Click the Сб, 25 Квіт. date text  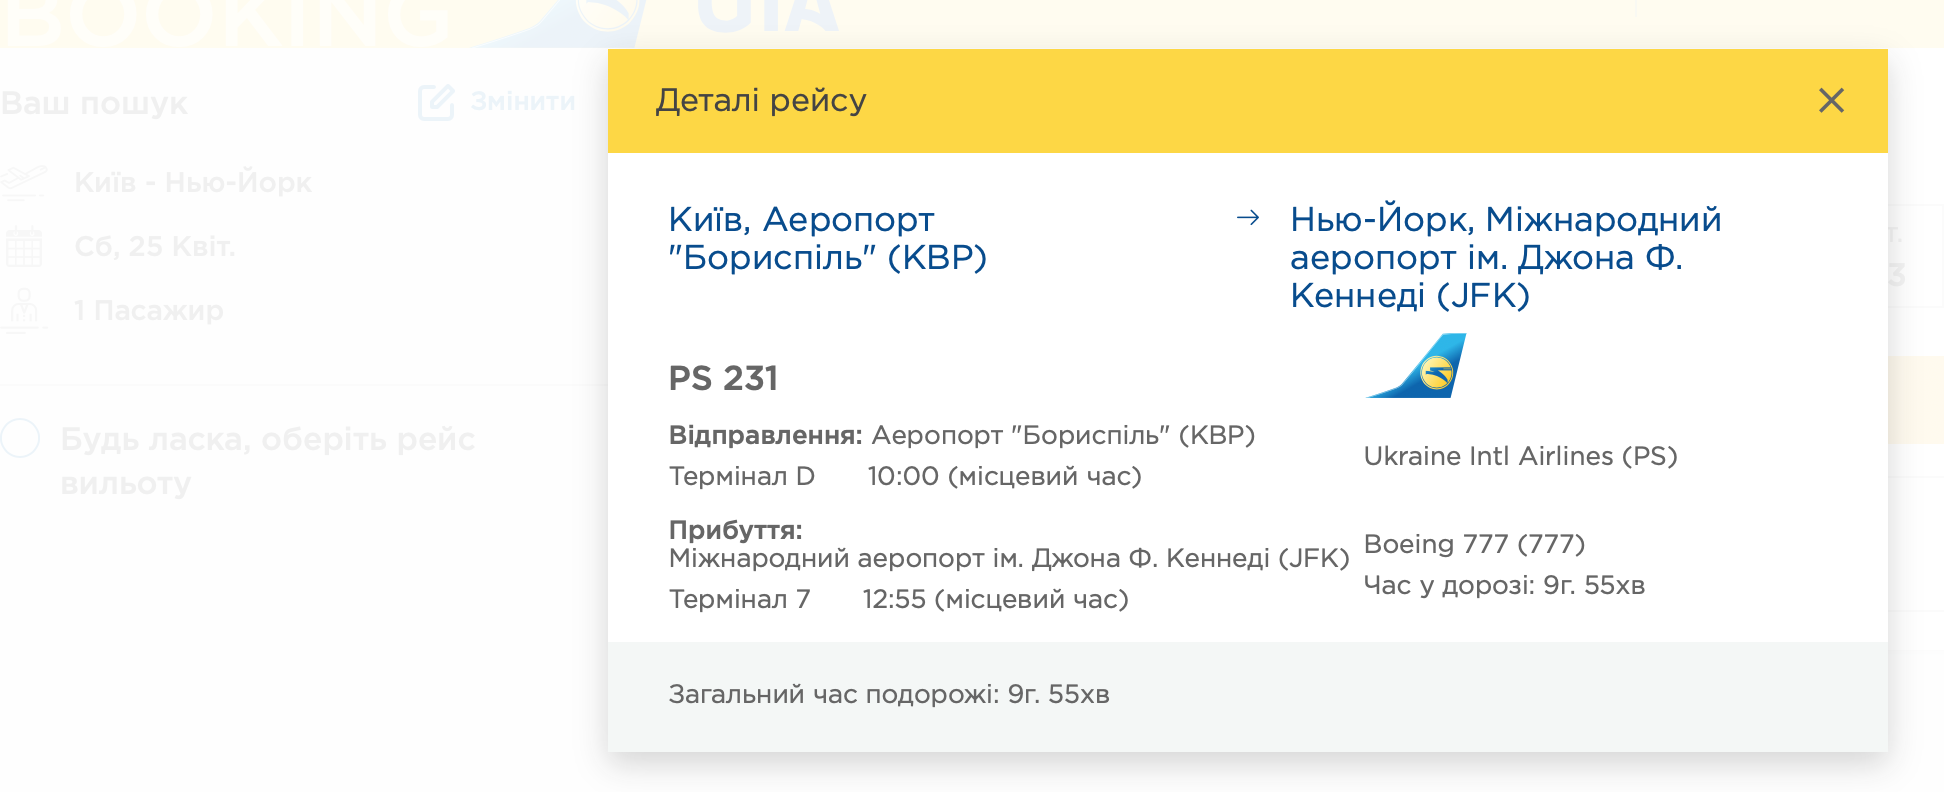point(155,246)
